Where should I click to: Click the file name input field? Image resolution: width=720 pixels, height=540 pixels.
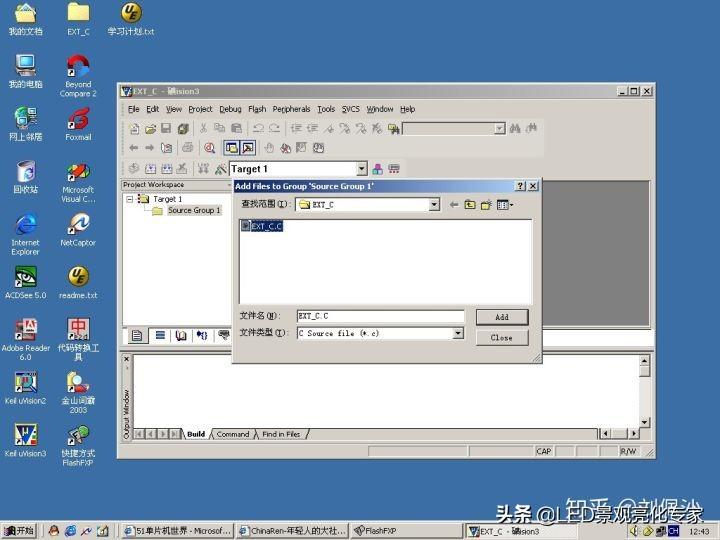click(x=381, y=316)
